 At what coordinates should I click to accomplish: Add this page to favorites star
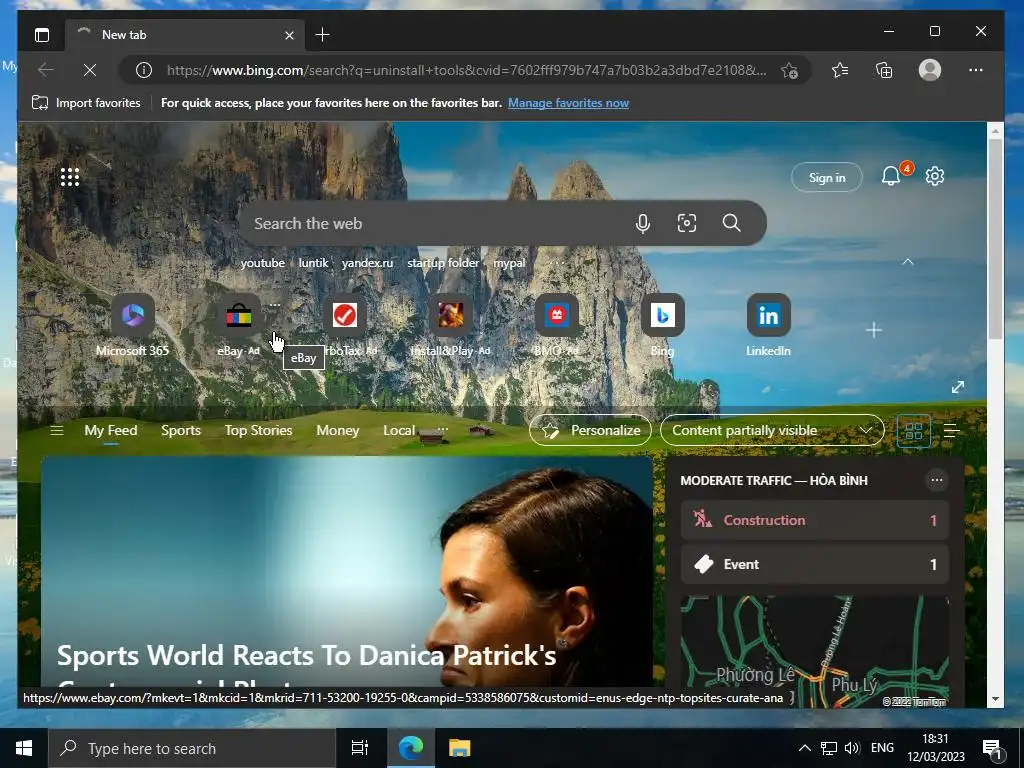pyautogui.click(x=790, y=70)
